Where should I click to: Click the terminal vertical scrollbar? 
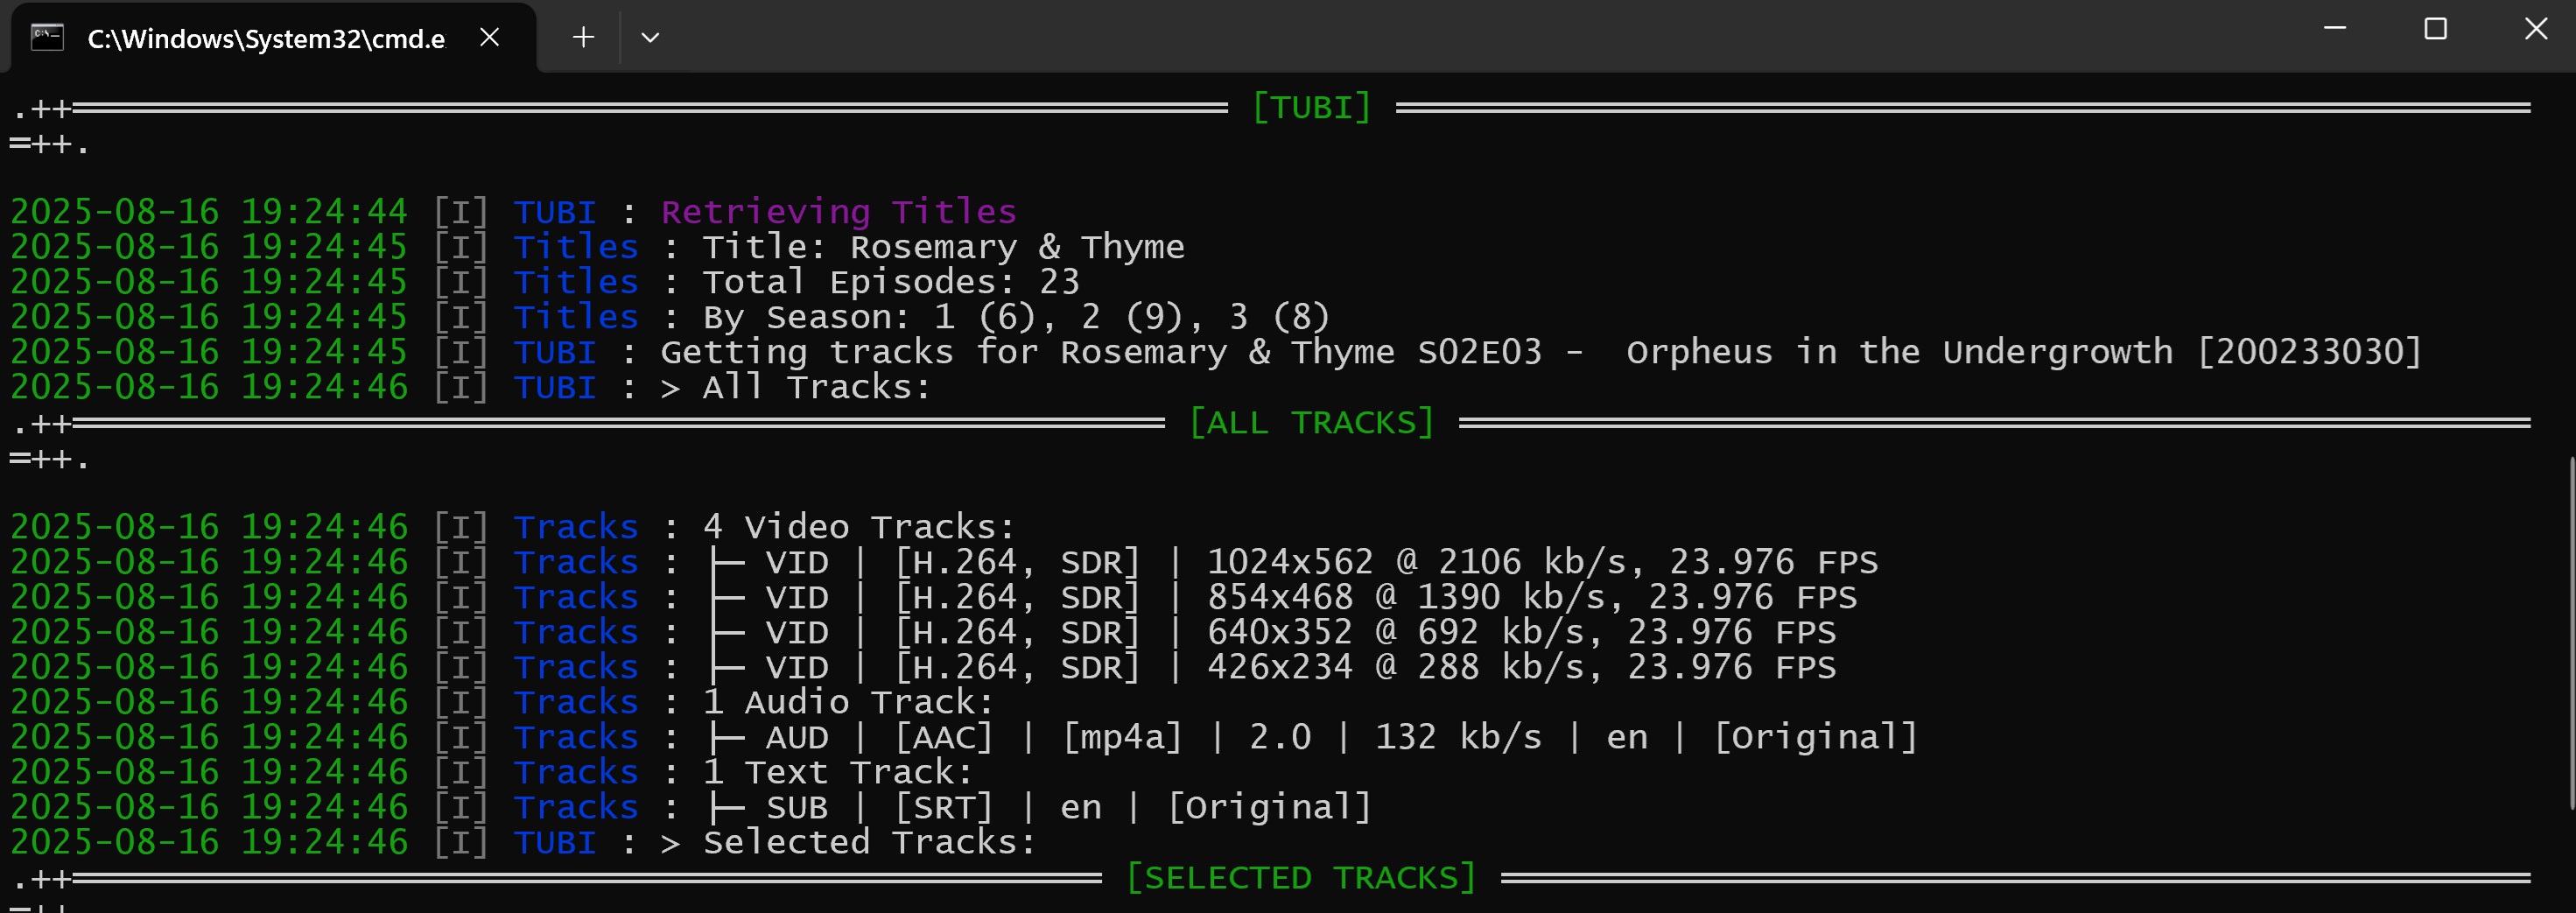point(2570,632)
